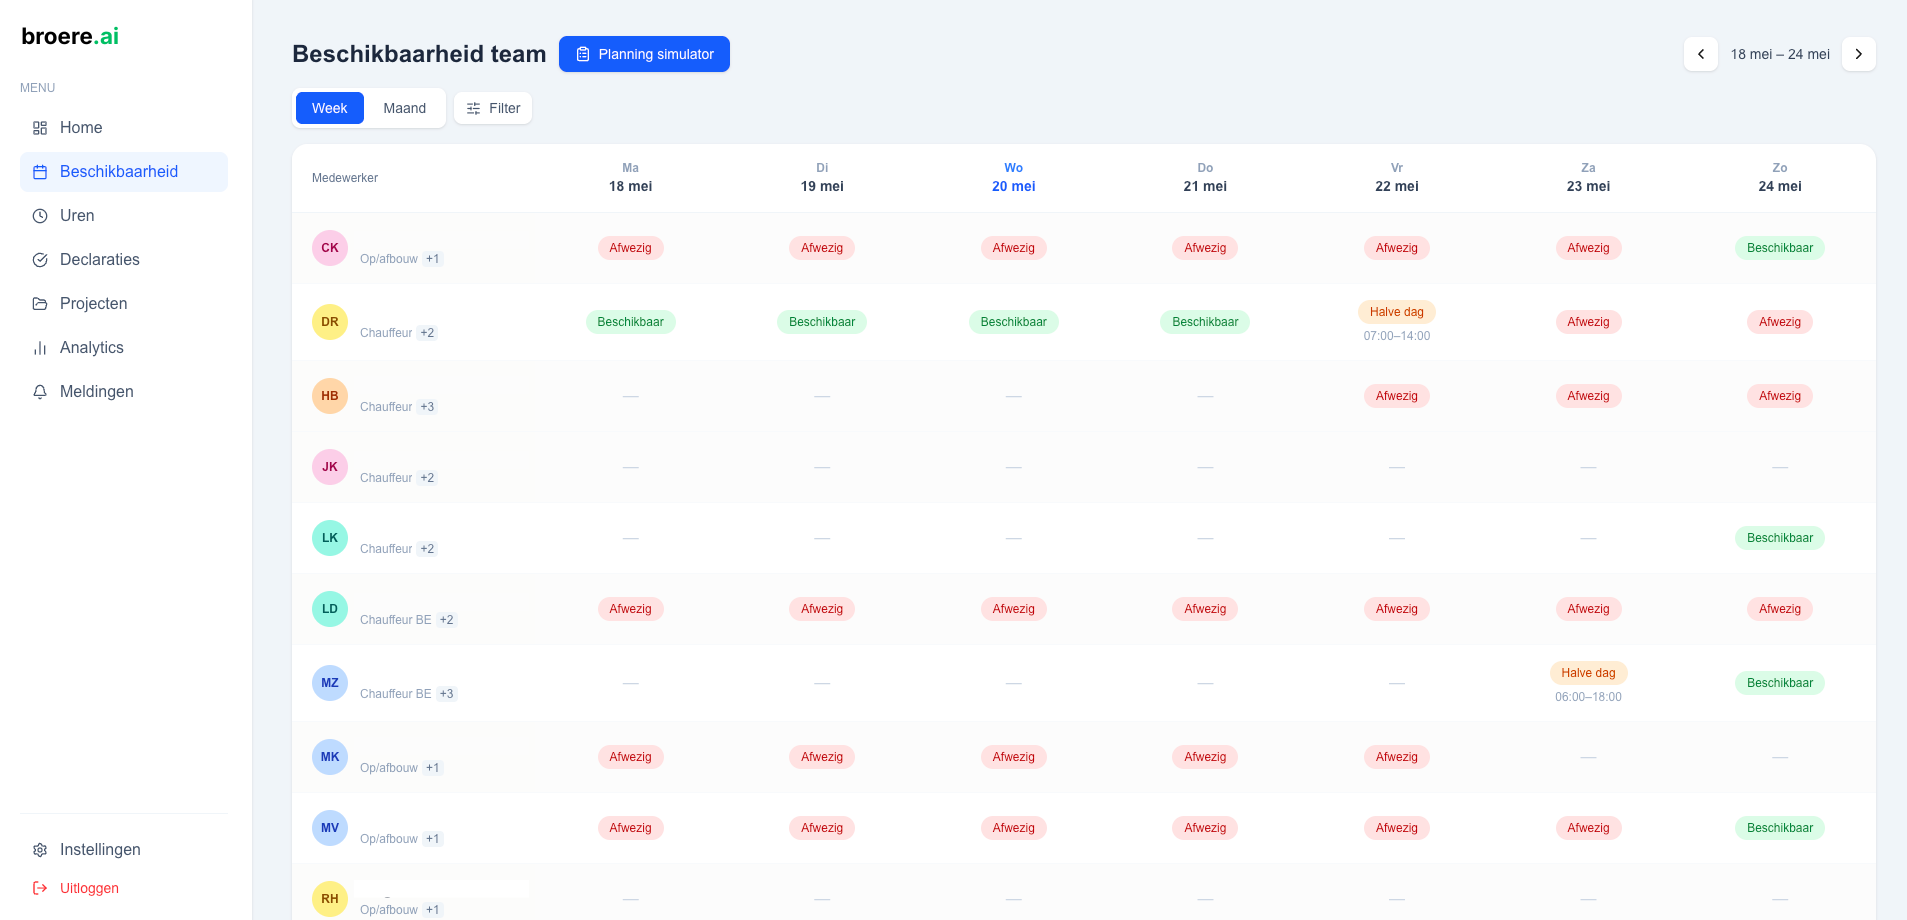Open the Planning simulator

(644, 54)
